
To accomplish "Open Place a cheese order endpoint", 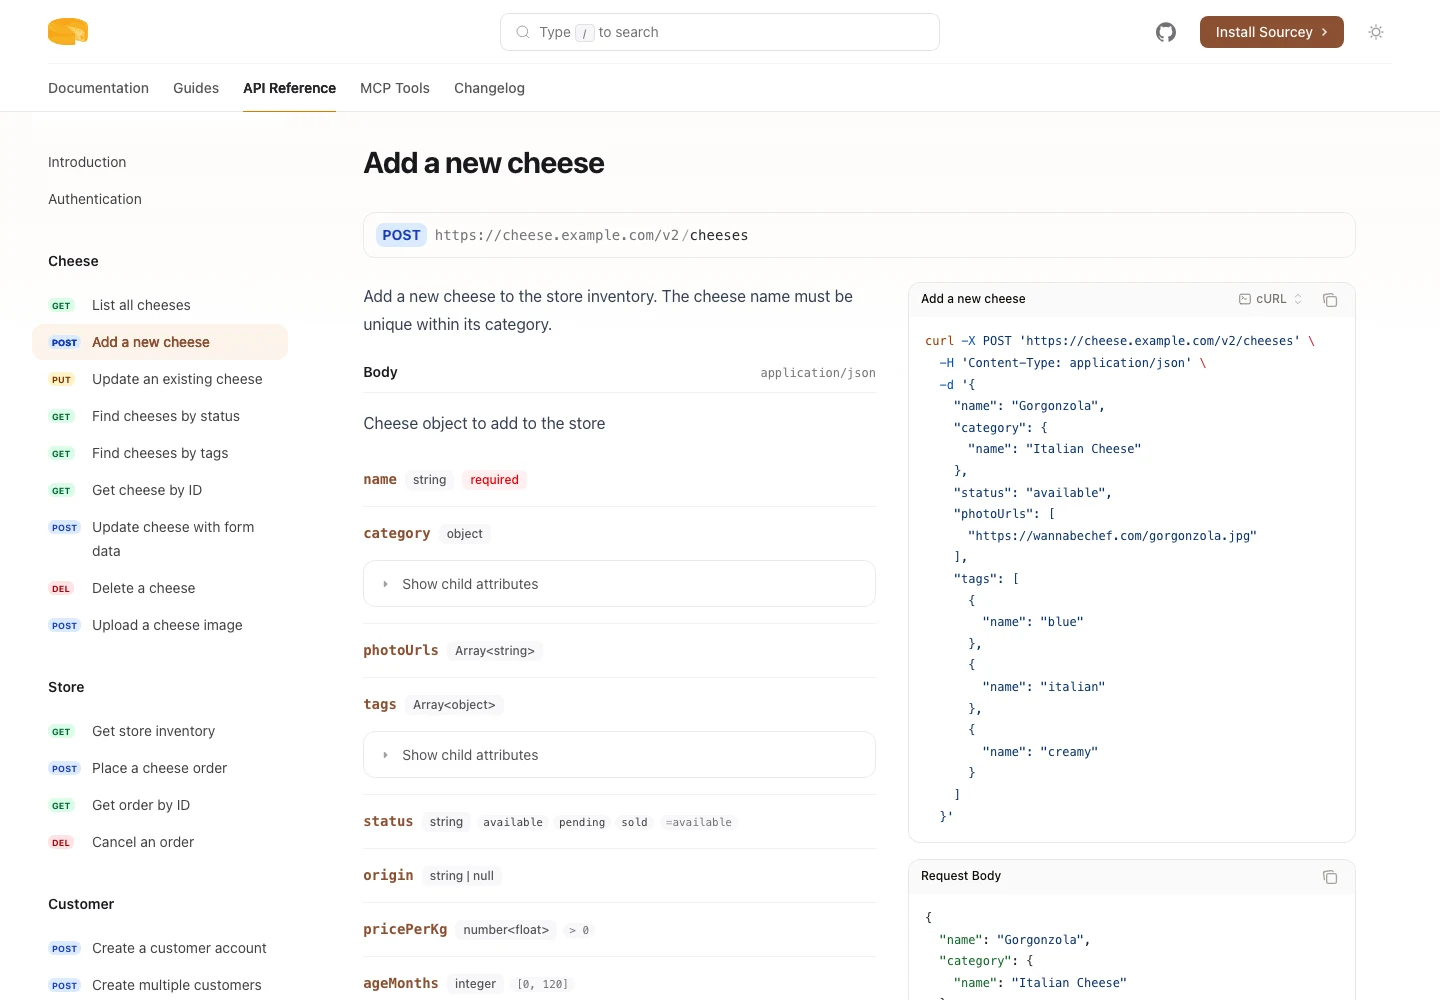I will click(160, 768).
